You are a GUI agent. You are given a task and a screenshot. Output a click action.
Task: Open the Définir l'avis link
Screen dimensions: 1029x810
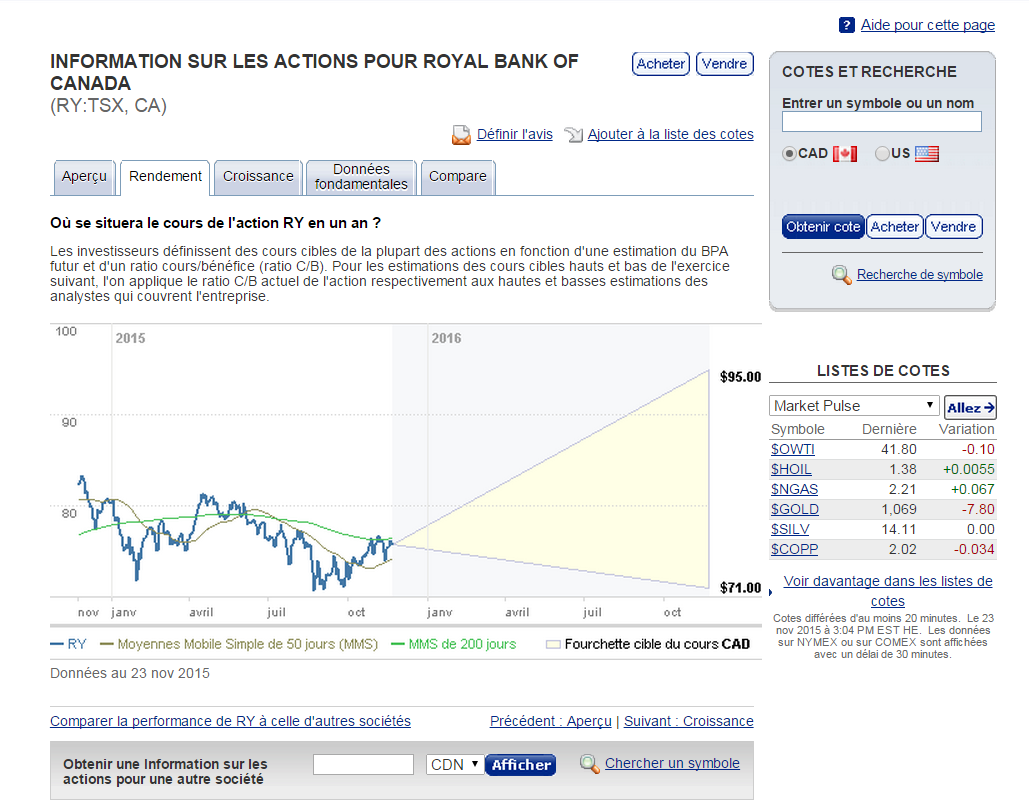coord(514,134)
